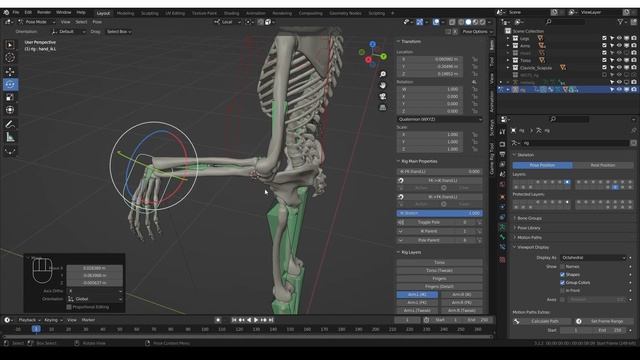Screen dimensions: 640x360
Task: Open the Tool properties tab icon
Action: (502, 132)
